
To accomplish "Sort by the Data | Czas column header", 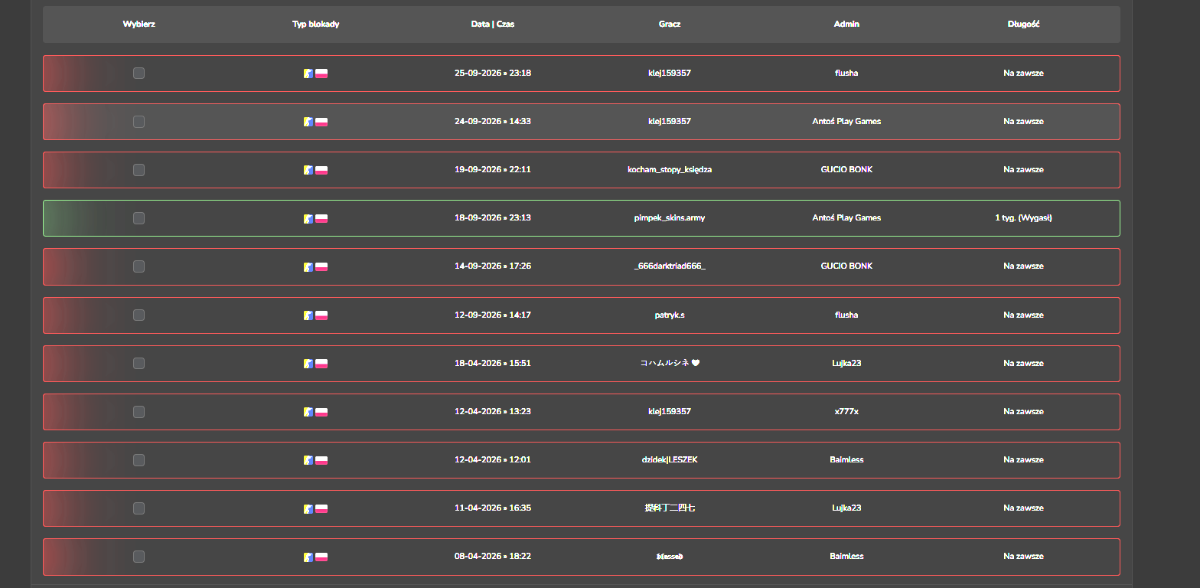I will (x=493, y=23).
